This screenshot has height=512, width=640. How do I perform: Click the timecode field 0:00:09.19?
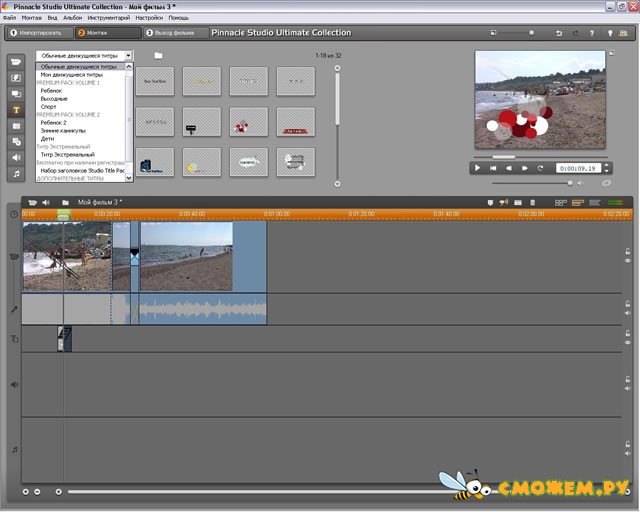point(578,168)
